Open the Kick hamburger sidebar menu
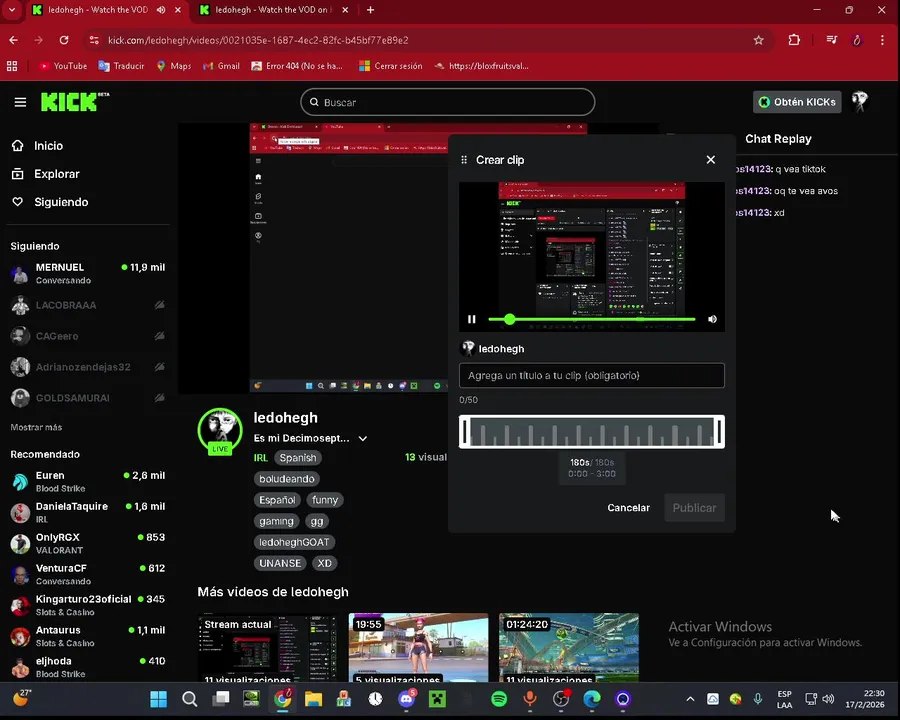The width and height of the screenshot is (900, 720). point(20,102)
